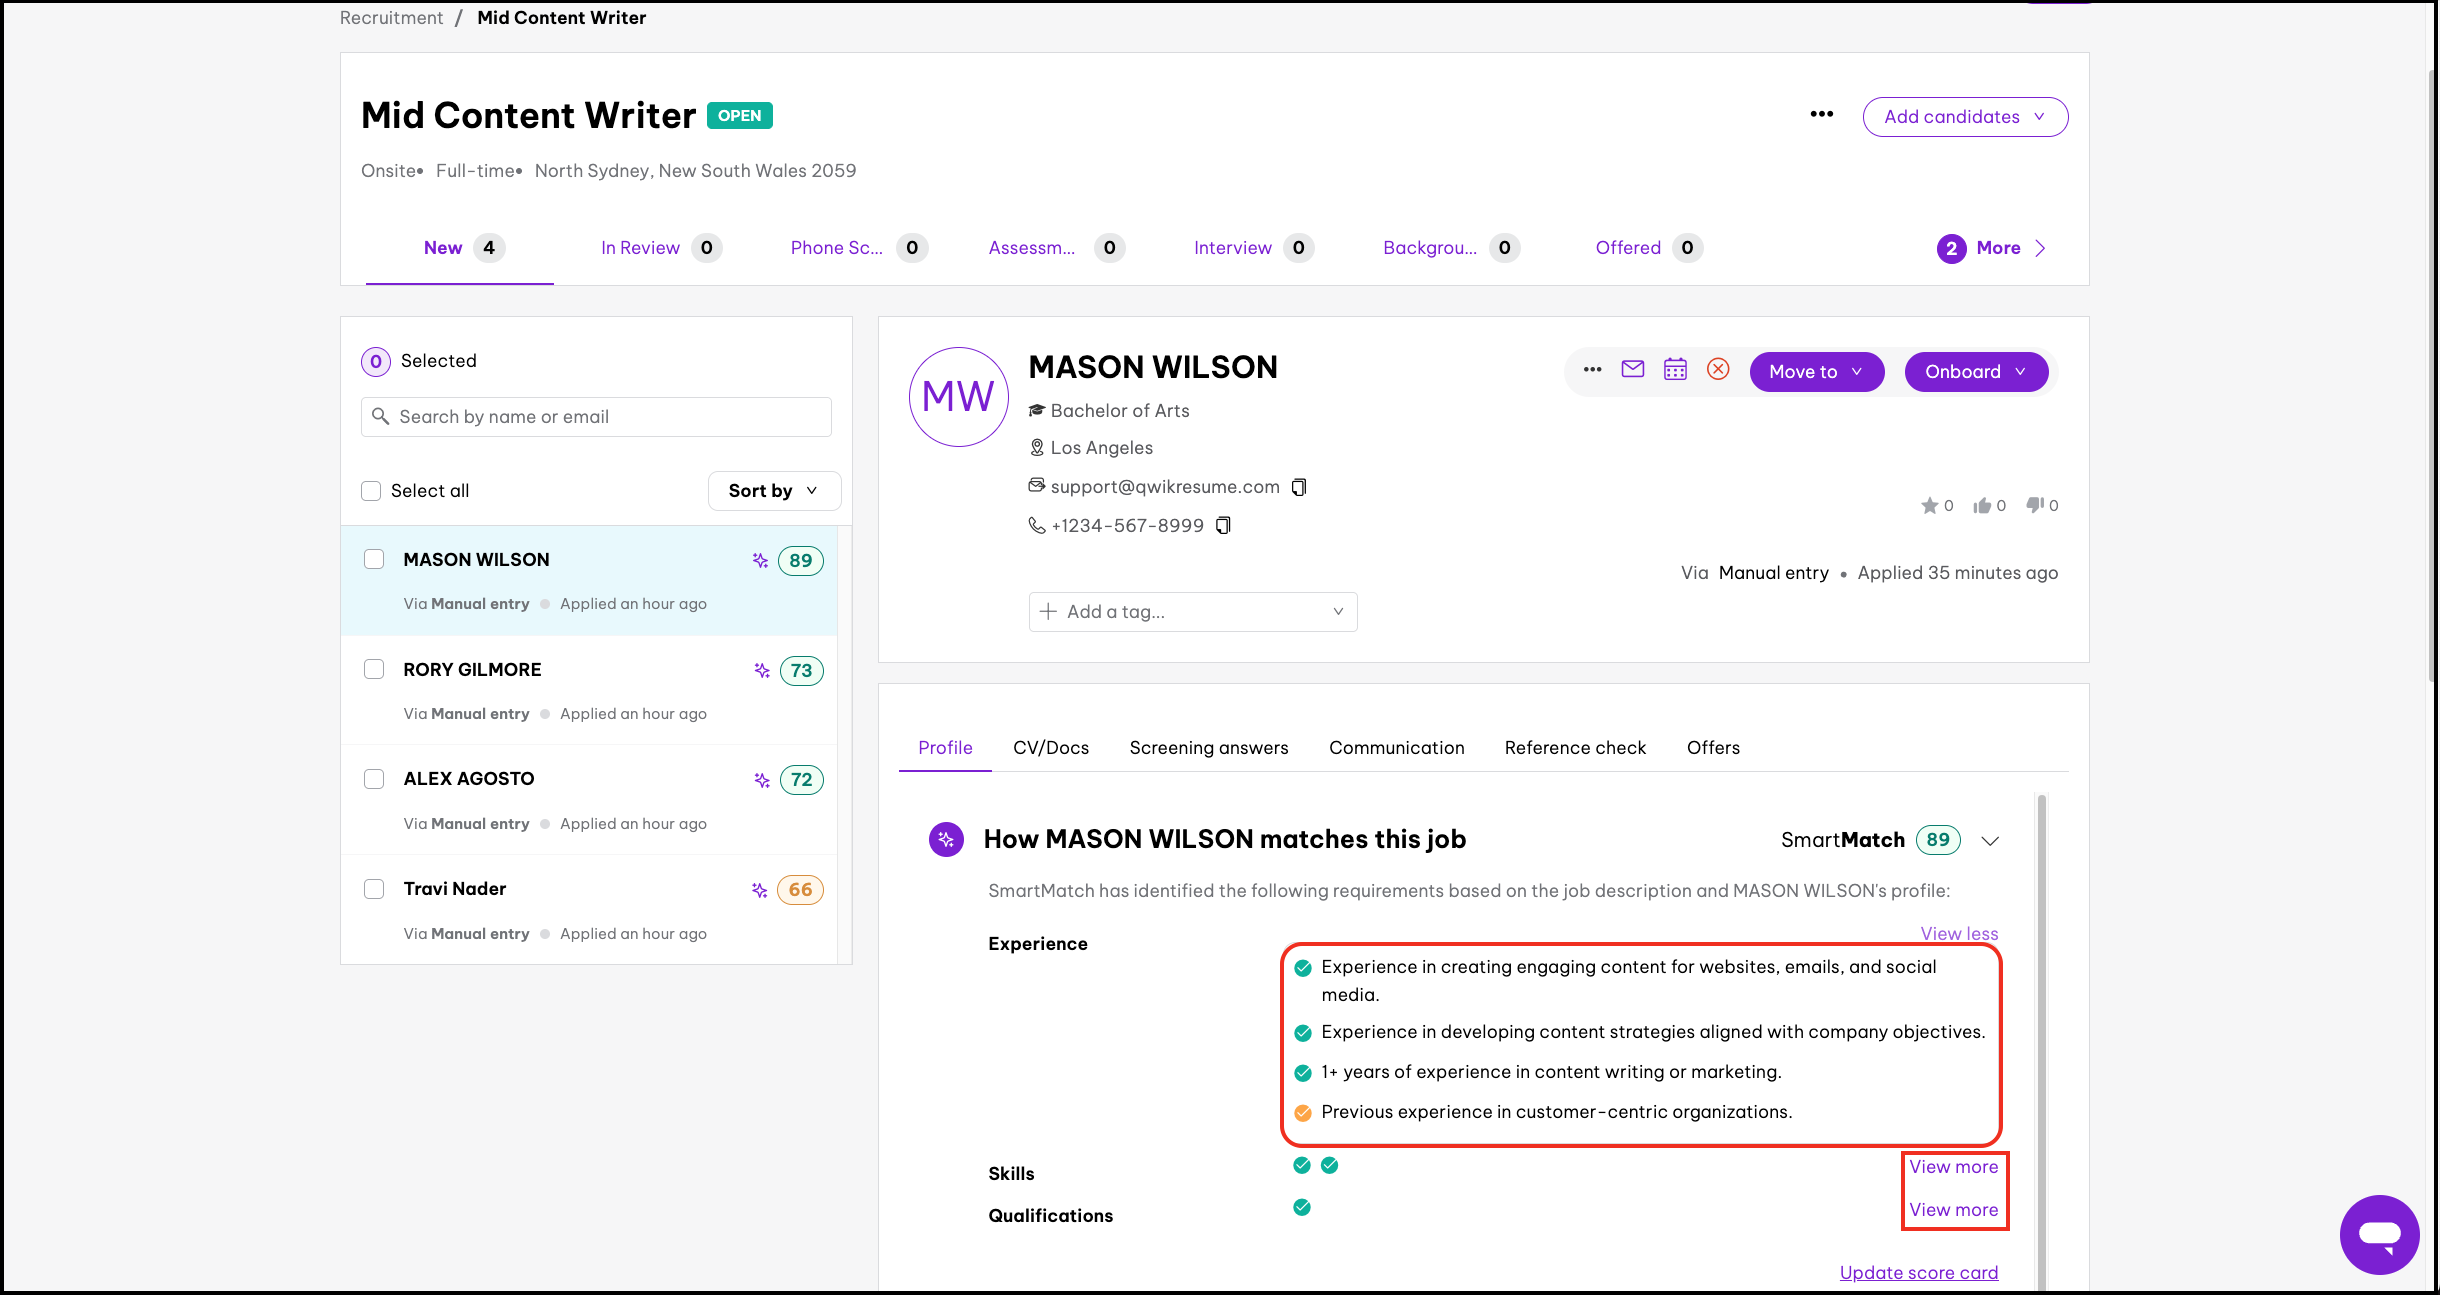
Task: Click the red reject candidate icon
Action: coord(1718,370)
